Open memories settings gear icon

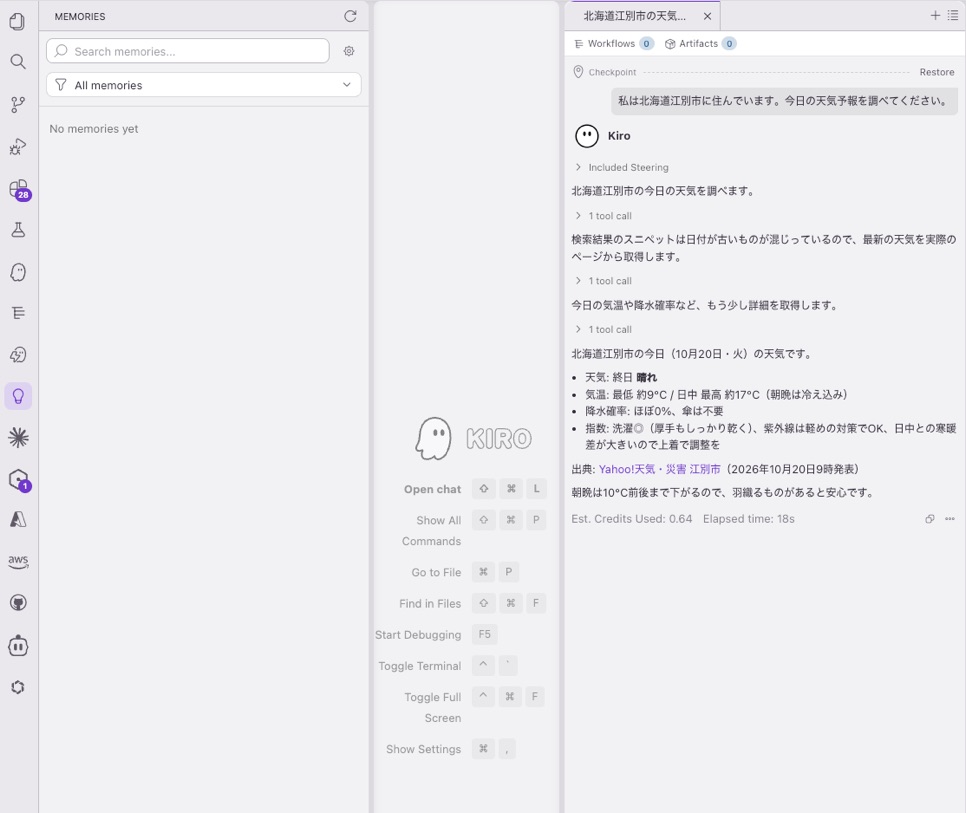(349, 51)
